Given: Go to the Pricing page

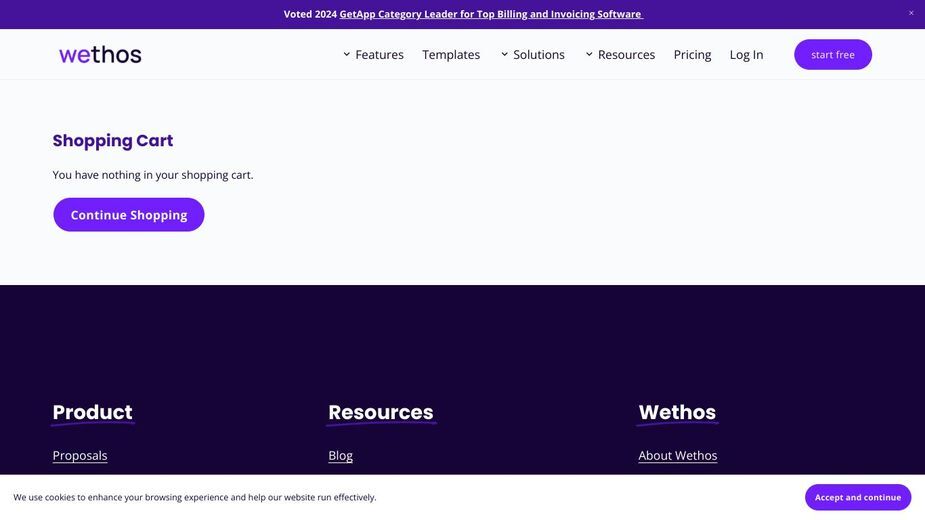Looking at the screenshot, I should pos(692,55).
